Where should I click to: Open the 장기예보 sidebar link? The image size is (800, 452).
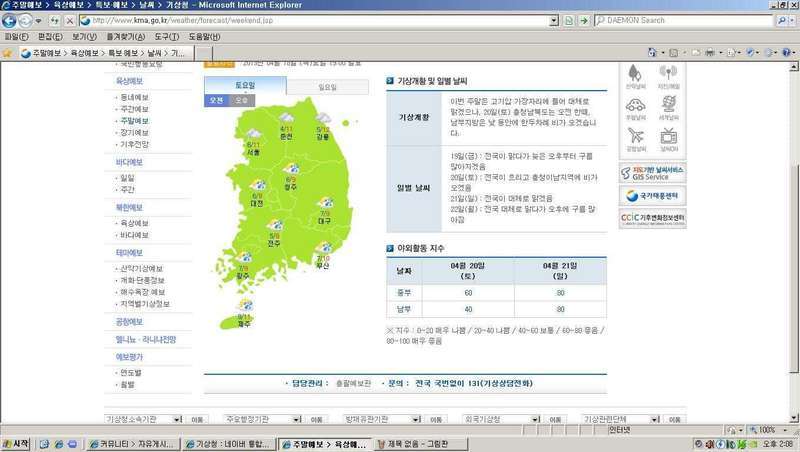point(134,132)
